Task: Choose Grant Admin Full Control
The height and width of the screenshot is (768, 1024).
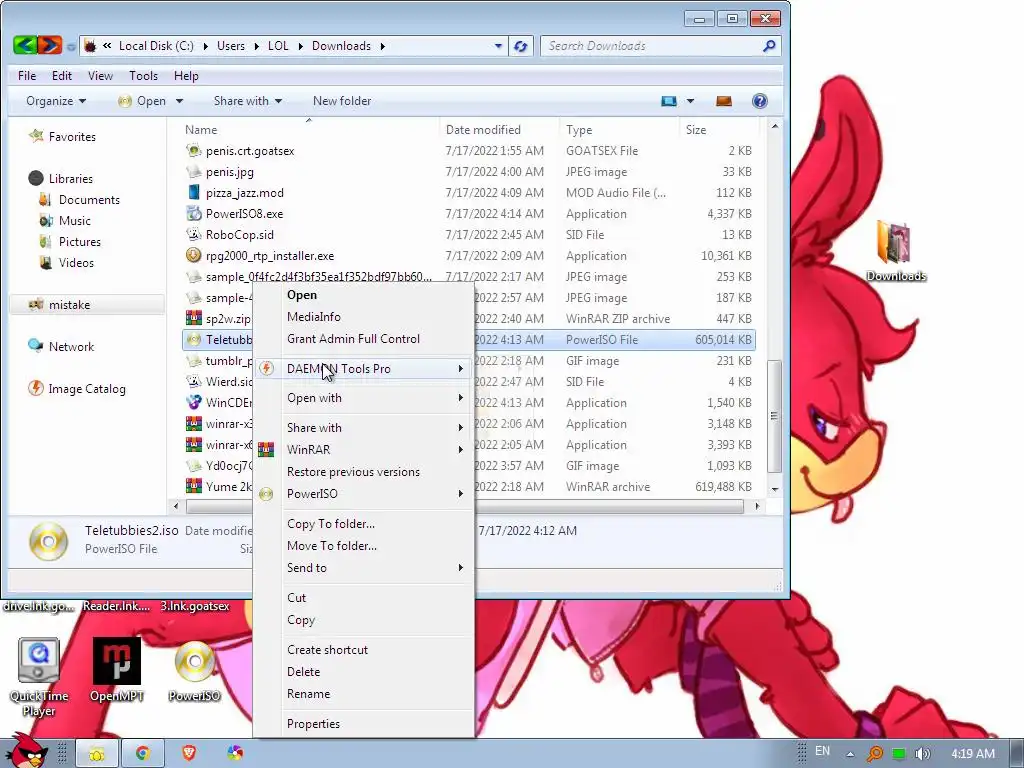Action: (353, 339)
